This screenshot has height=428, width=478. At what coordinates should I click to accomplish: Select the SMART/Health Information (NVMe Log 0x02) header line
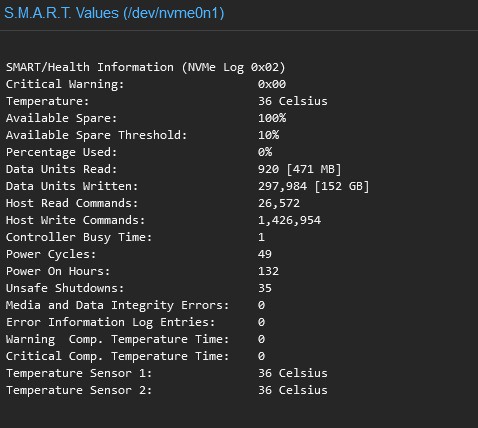tap(146, 67)
